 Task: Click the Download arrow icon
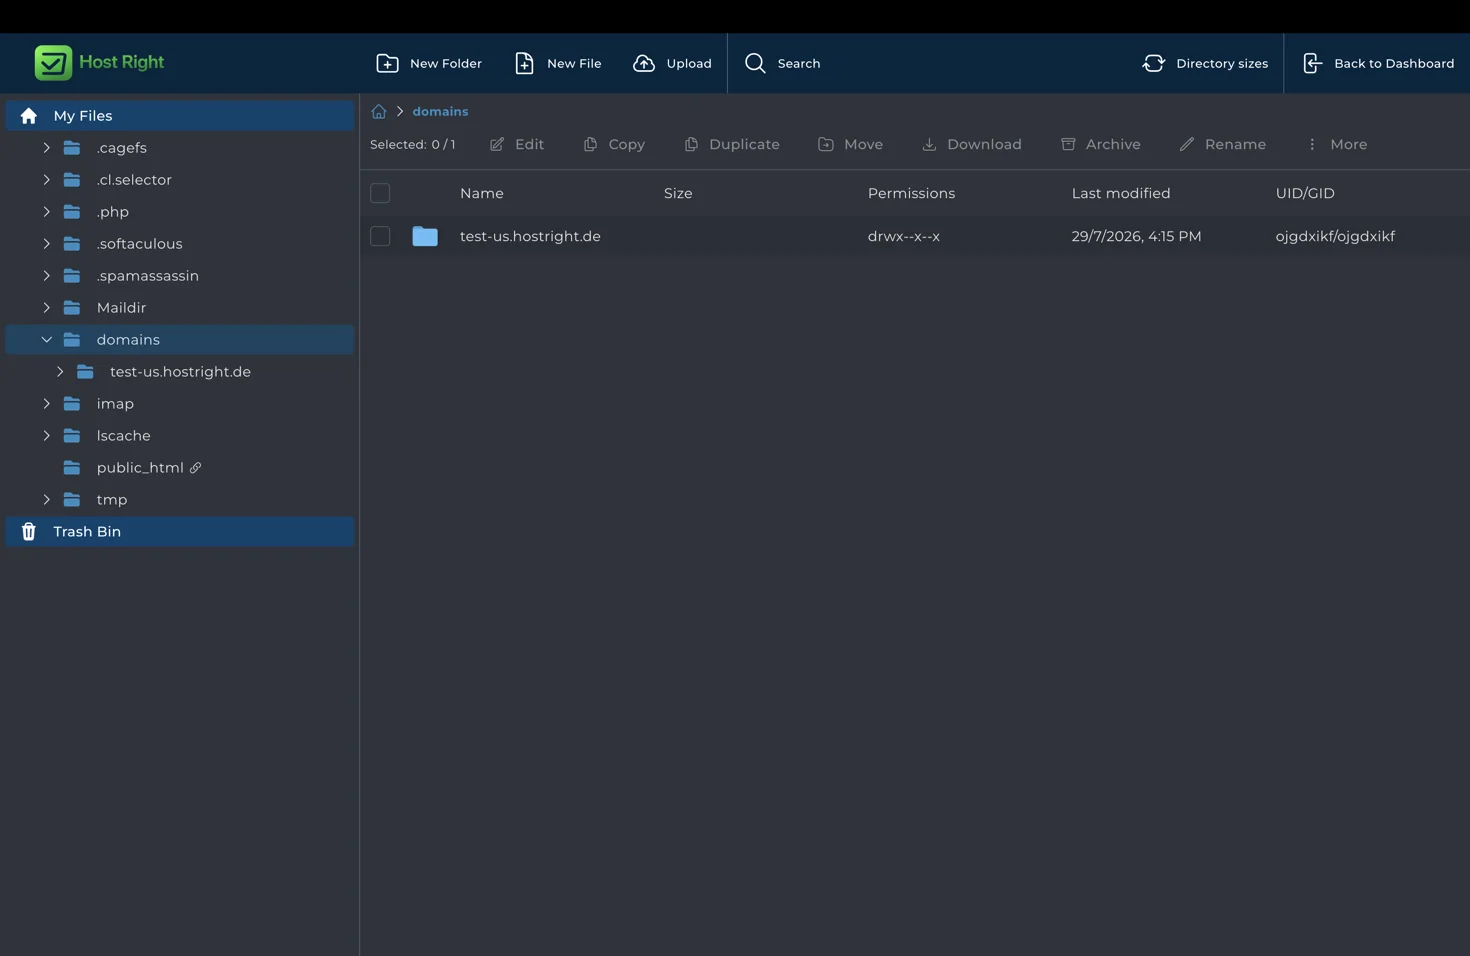pyautogui.click(x=929, y=144)
